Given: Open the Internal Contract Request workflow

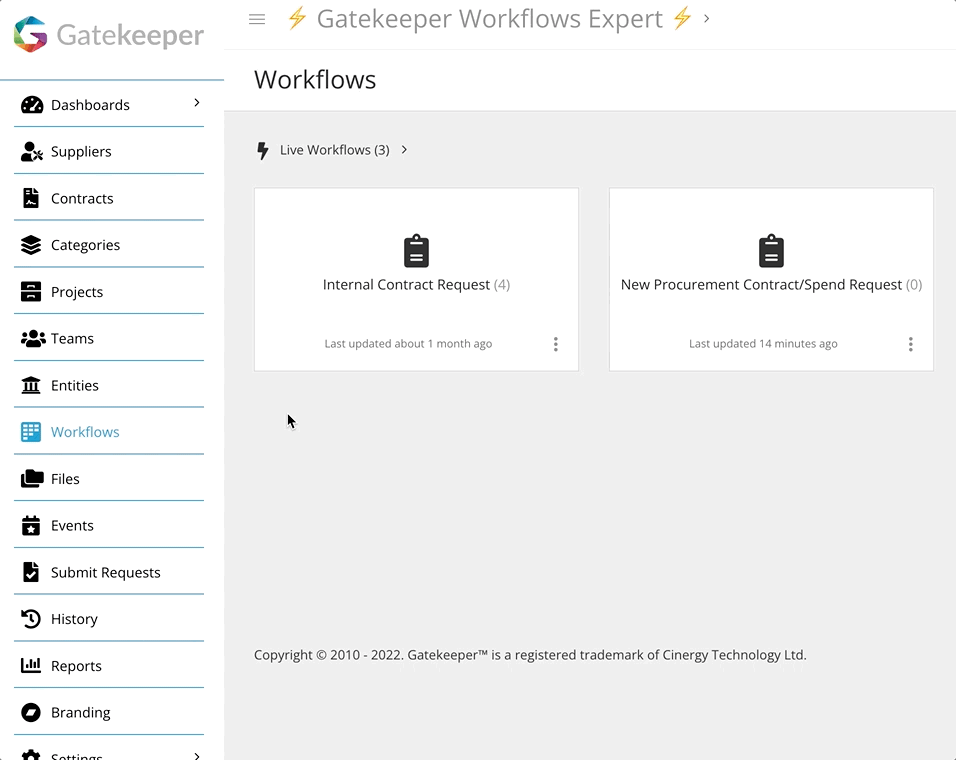Looking at the screenshot, I should 416,279.
